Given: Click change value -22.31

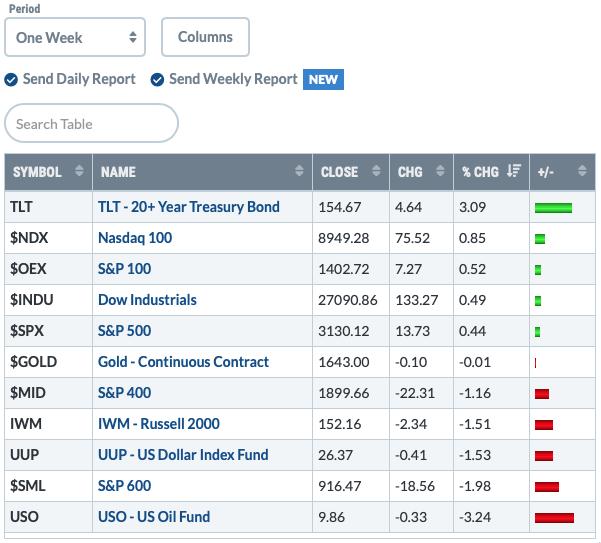Looking at the screenshot, I should (x=415, y=394).
